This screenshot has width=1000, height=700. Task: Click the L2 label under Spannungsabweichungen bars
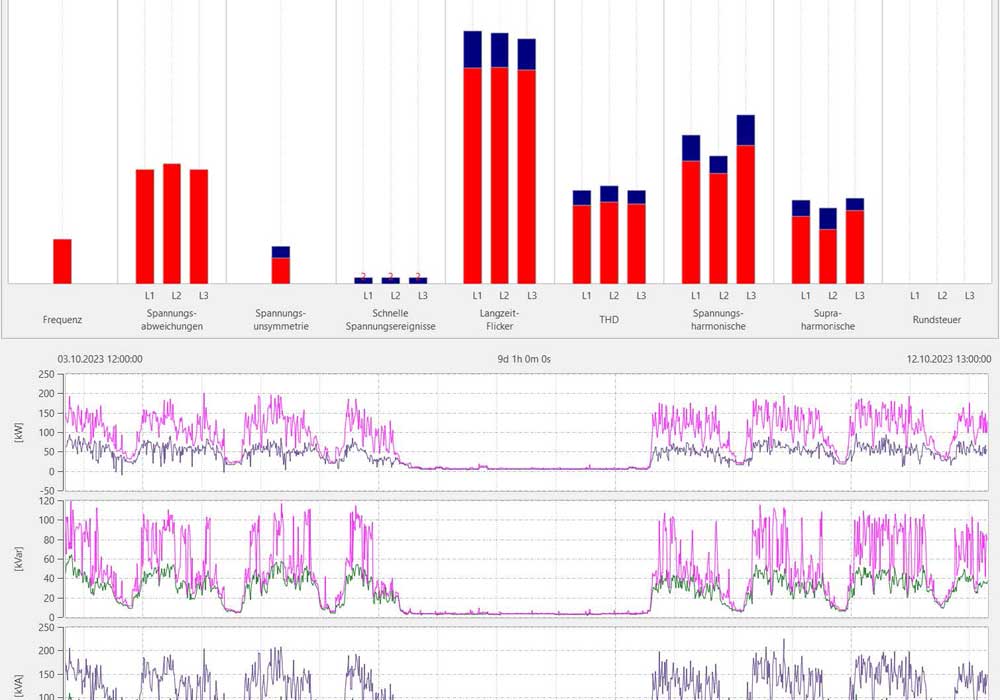(177, 296)
